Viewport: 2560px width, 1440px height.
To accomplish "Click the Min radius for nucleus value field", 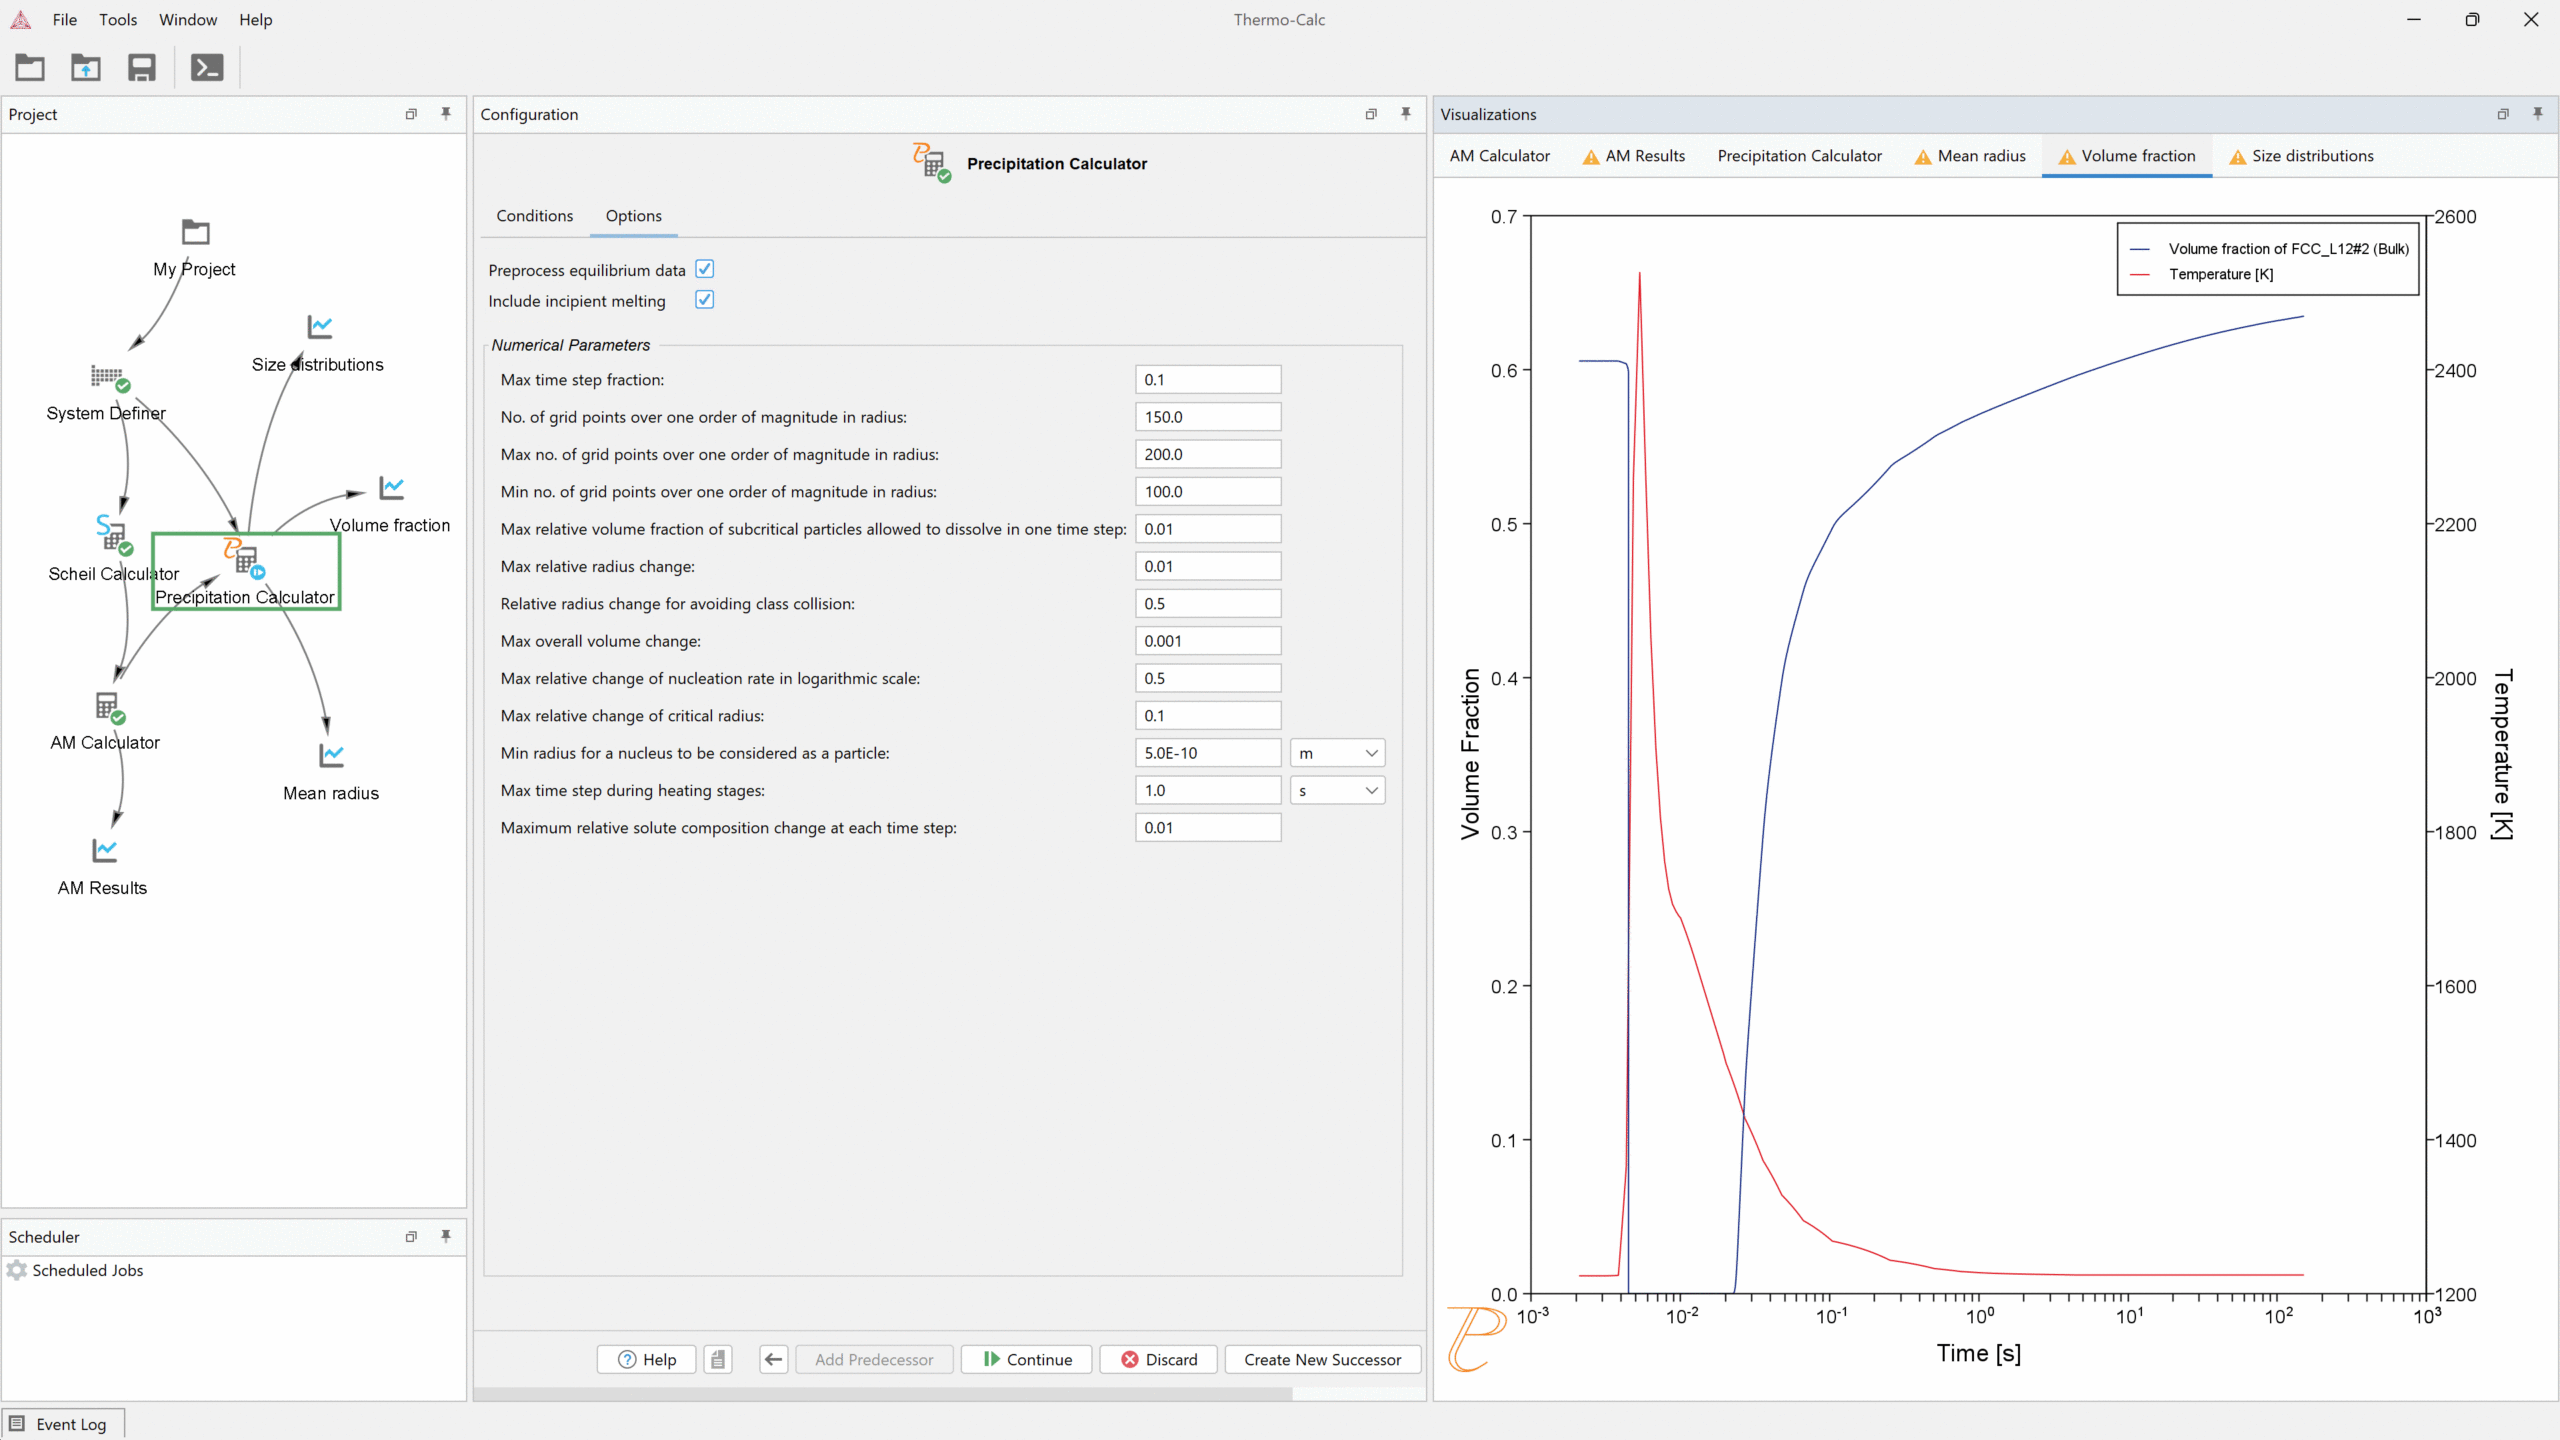I will tap(1208, 753).
